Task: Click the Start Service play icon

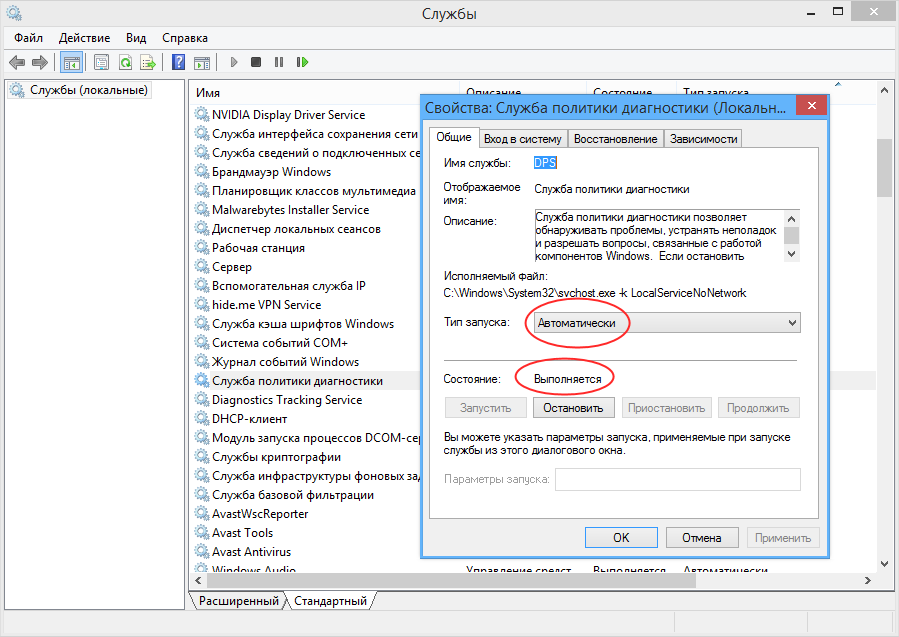Action: click(x=233, y=62)
